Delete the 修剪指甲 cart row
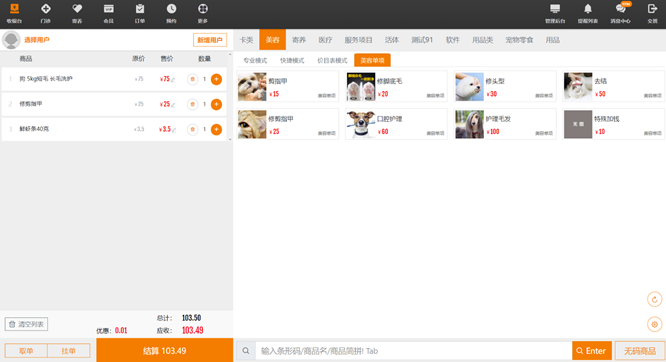Screen dimensions: 666x362 192,104
